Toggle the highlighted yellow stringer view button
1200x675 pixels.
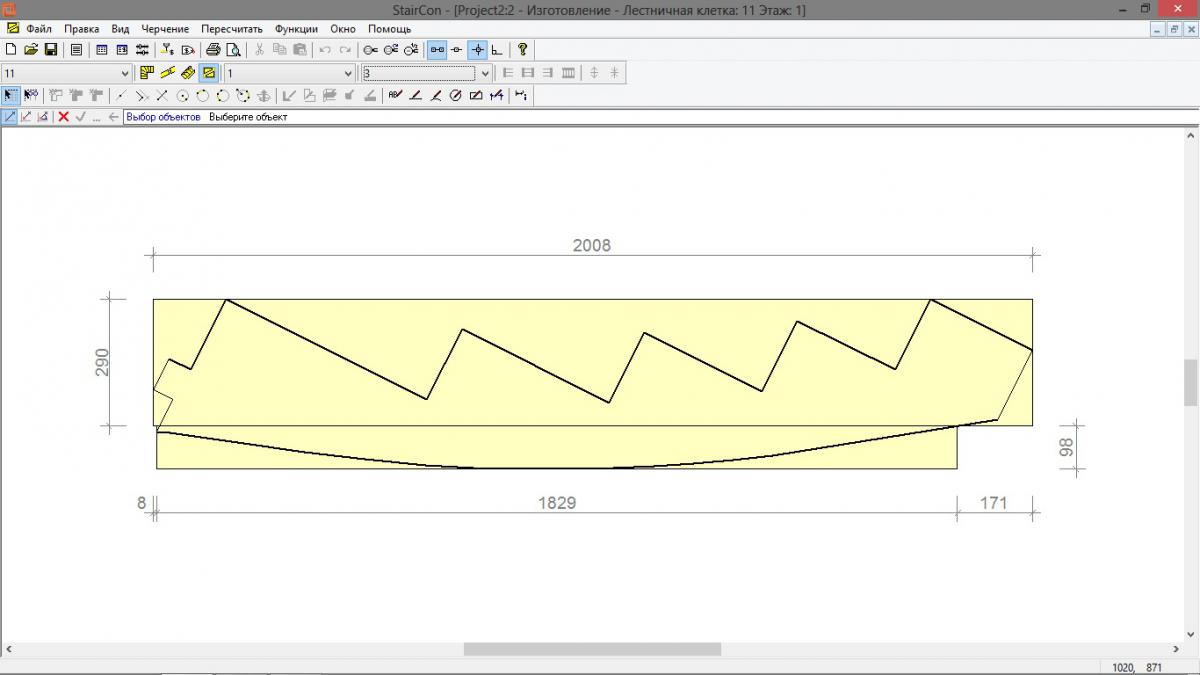[208, 73]
